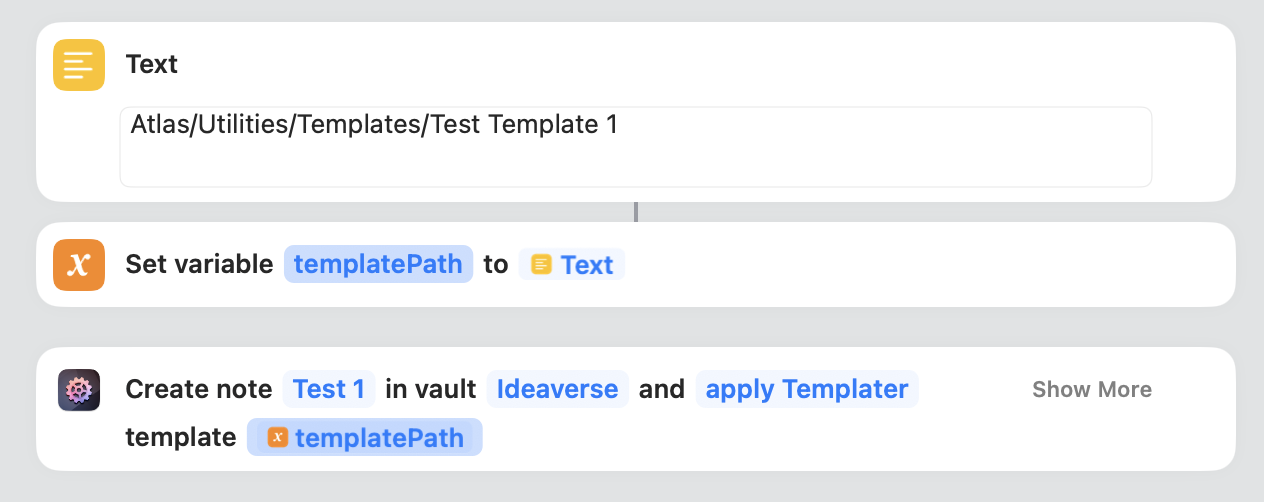The width and height of the screenshot is (1264, 502).
Task: Click the word "and" in Create note
Action: (x=662, y=389)
